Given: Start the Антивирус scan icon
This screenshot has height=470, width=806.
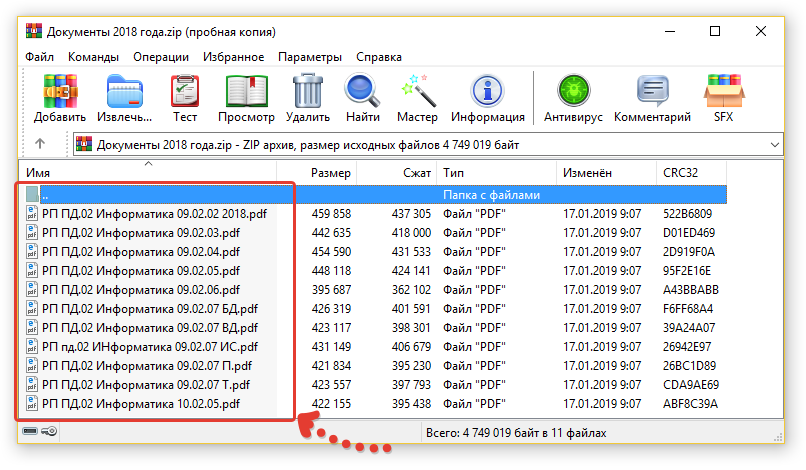Looking at the screenshot, I should [573, 91].
